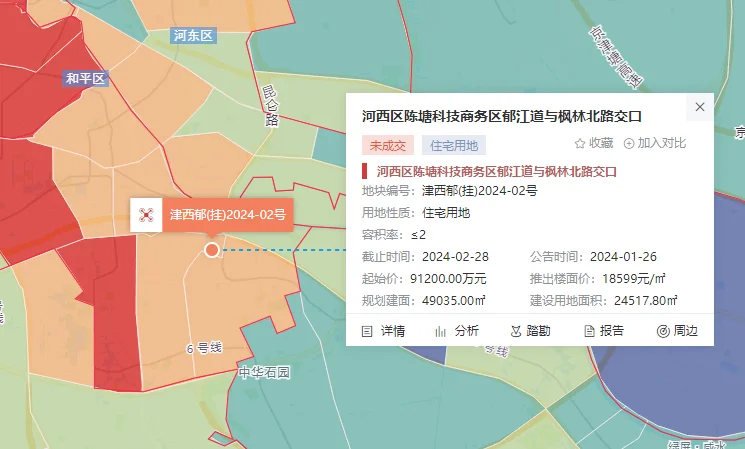
Task: Select the white circle parcel marker on map
Action: (x=211, y=249)
